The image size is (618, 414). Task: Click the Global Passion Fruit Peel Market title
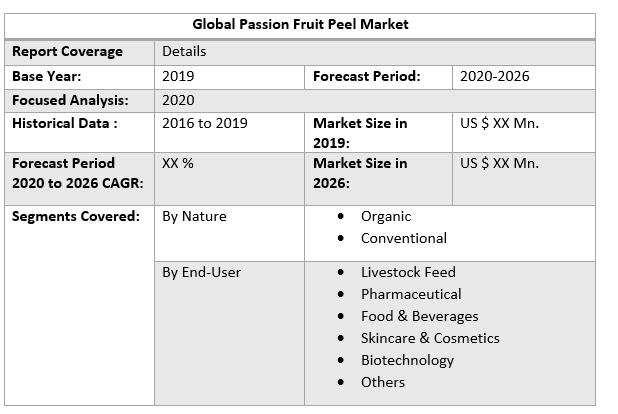click(301, 24)
